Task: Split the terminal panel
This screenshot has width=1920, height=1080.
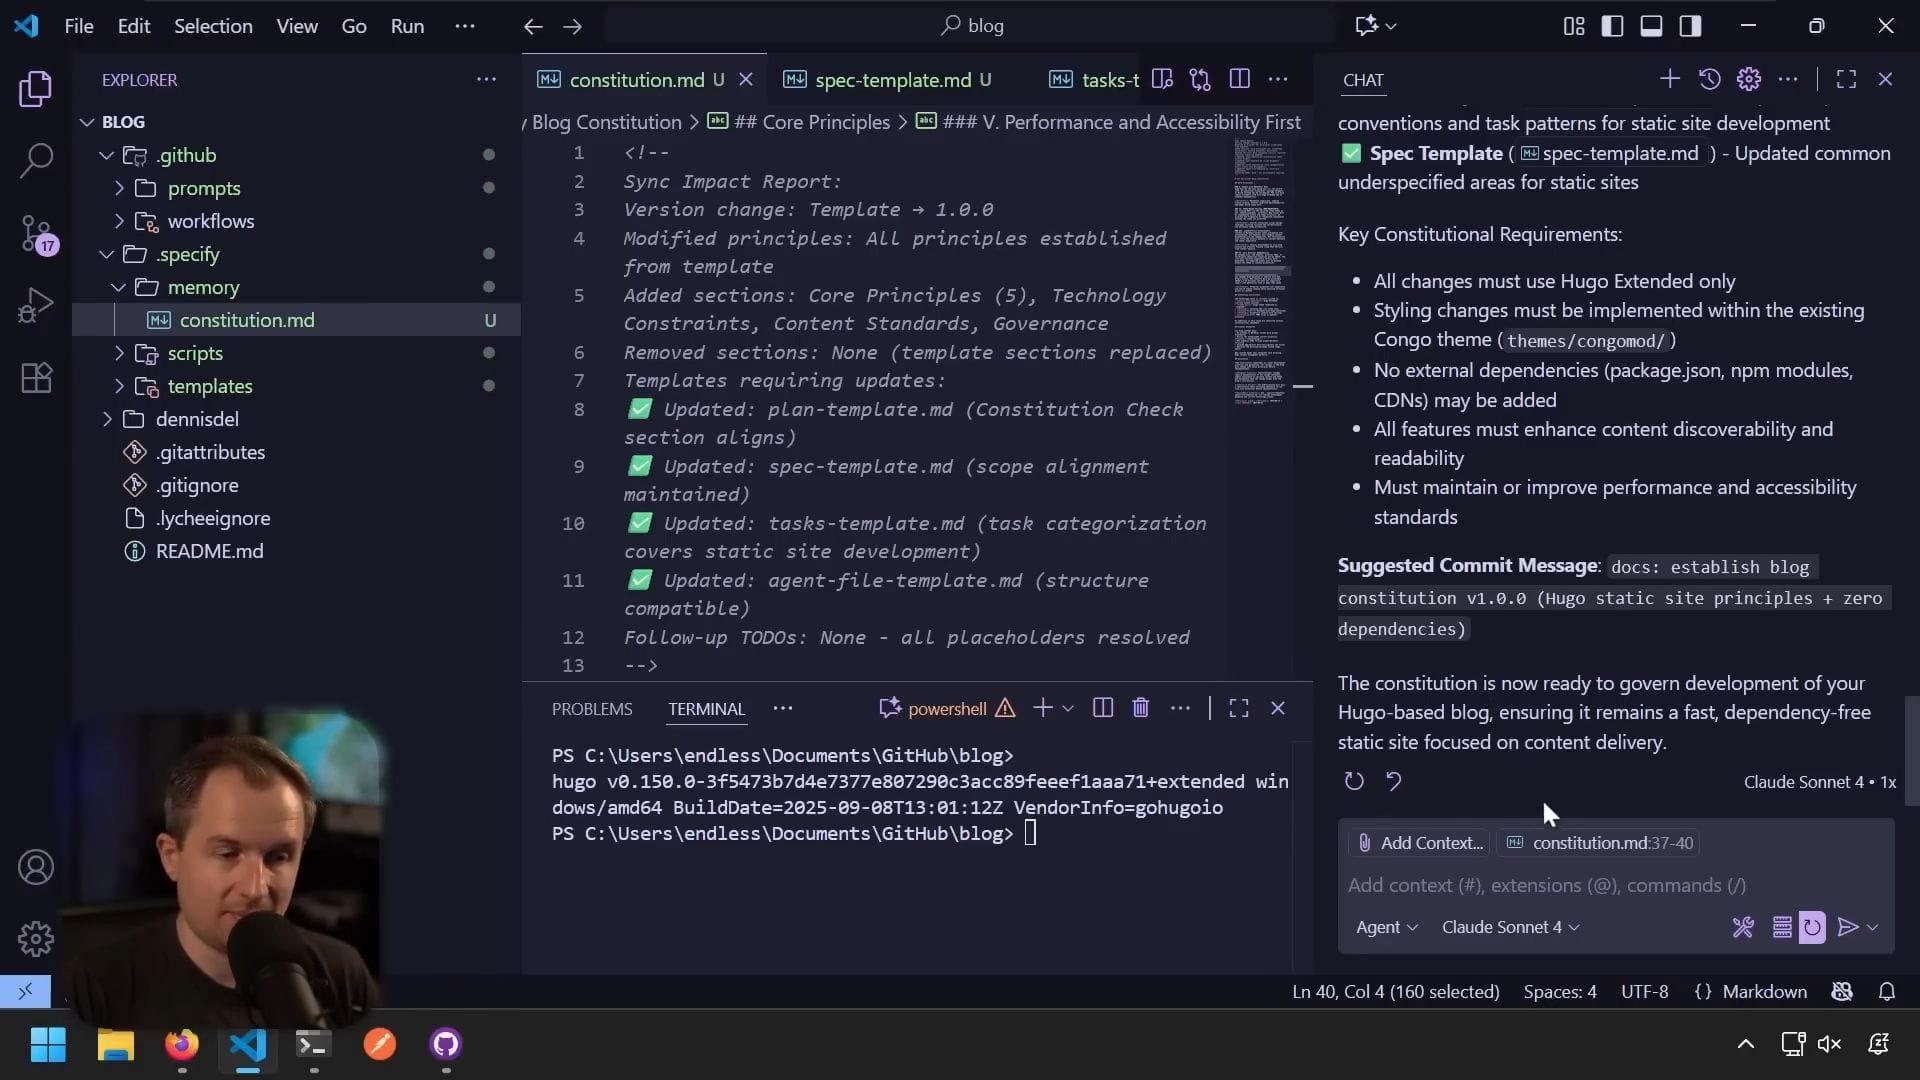Action: pyautogui.click(x=1102, y=708)
